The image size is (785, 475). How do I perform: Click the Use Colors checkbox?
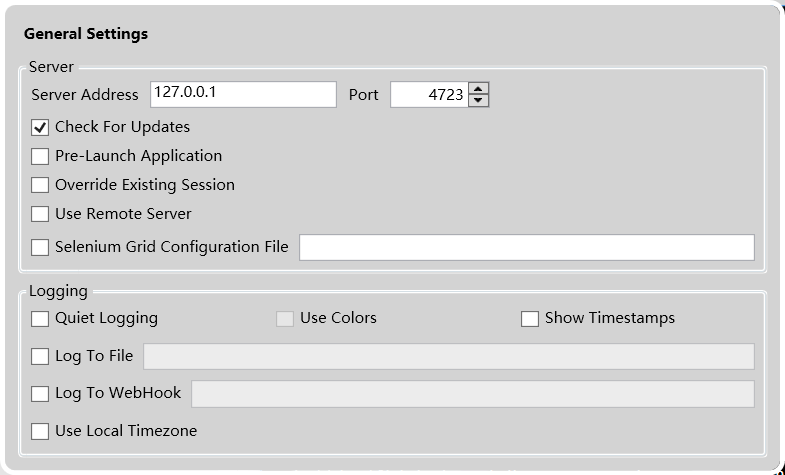point(285,319)
